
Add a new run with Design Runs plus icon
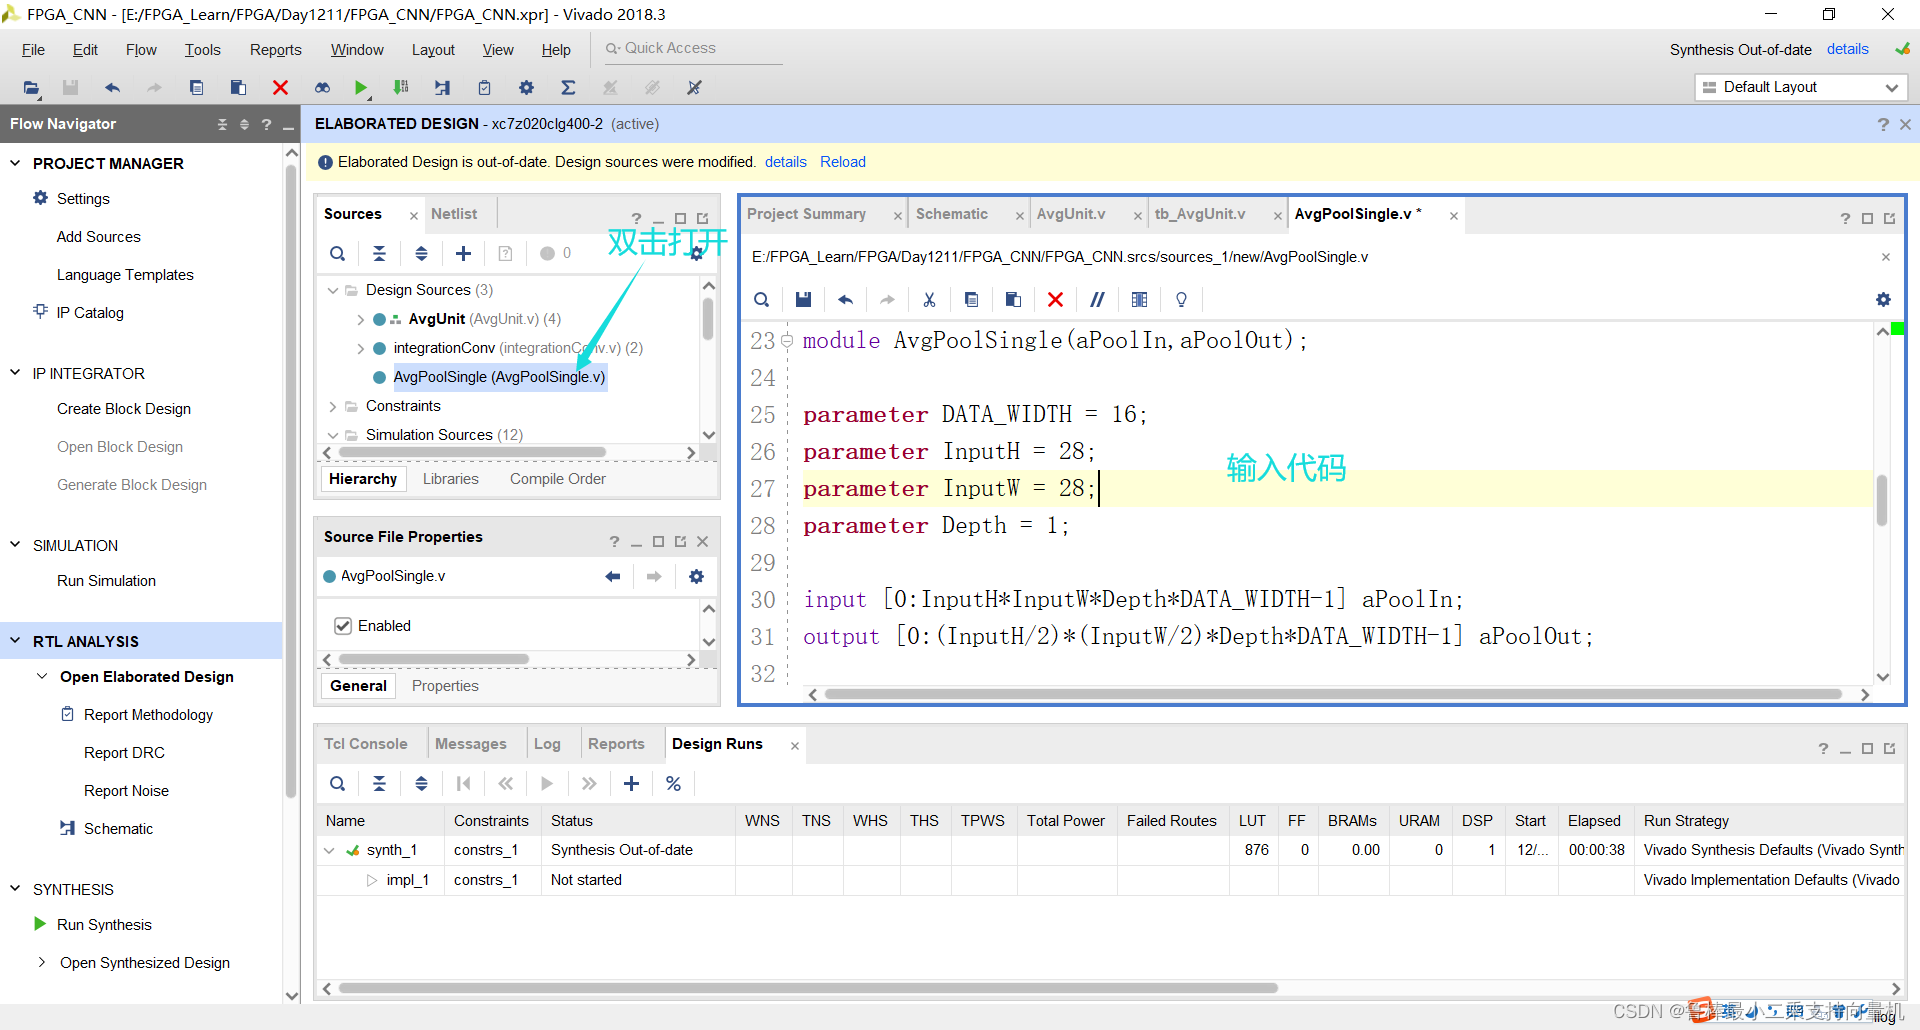[x=631, y=784]
